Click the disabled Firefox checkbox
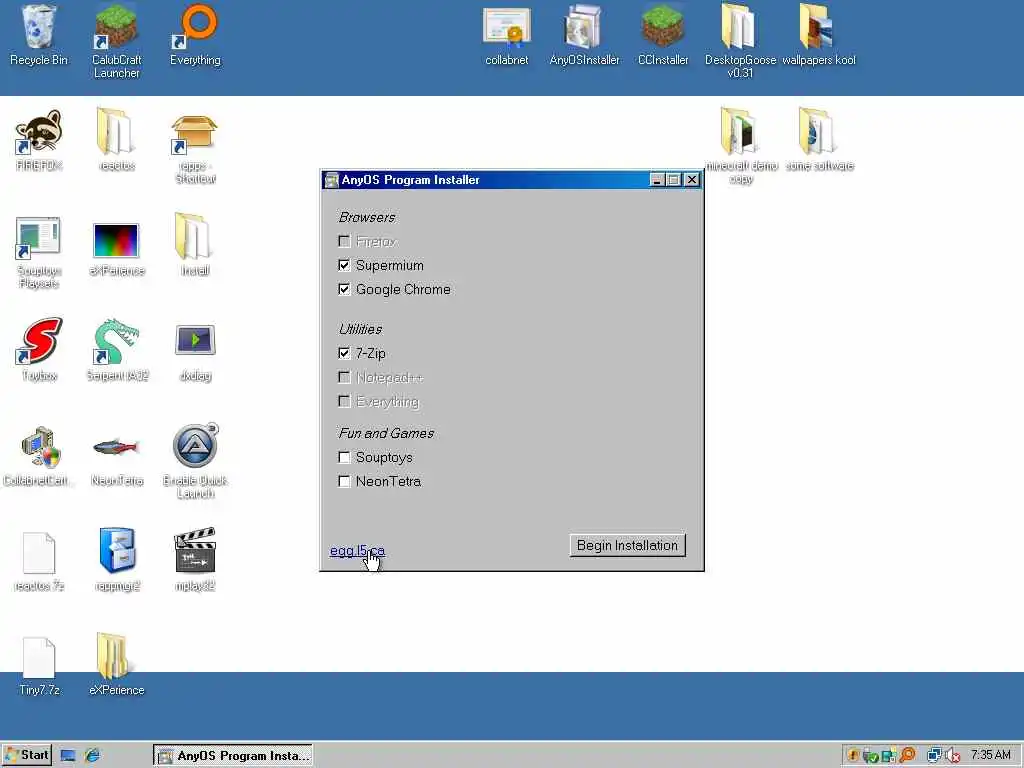 pos(344,242)
